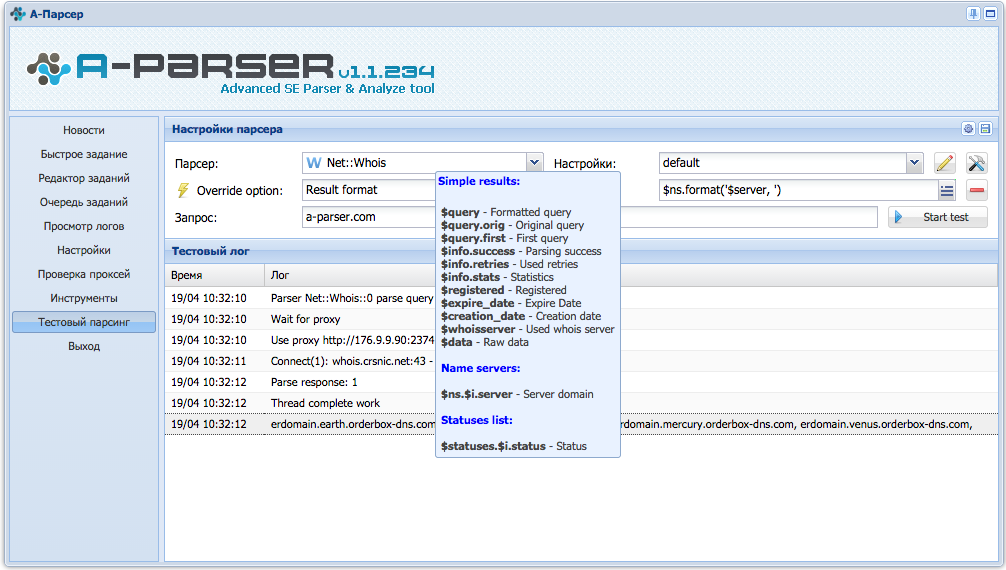Open Редактор заданий
The image size is (1006, 570).
click(x=83, y=178)
